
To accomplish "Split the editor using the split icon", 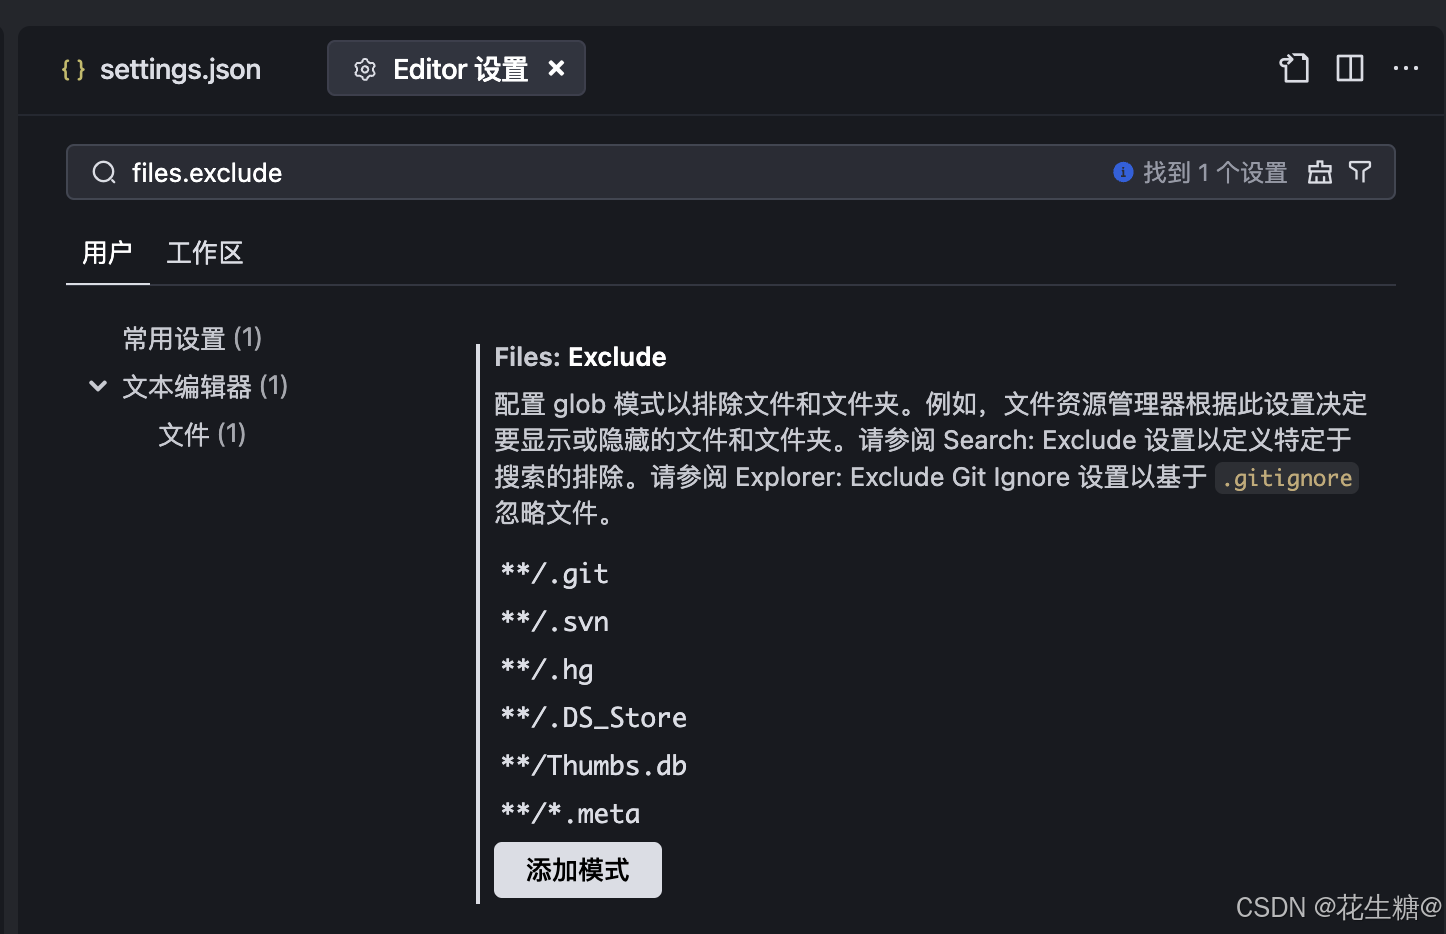I will pyautogui.click(x=1349, y=68).
